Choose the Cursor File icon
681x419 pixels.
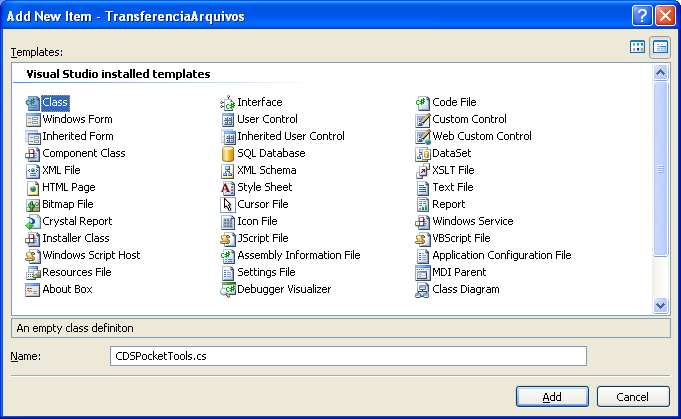click(x=228, y=205)
